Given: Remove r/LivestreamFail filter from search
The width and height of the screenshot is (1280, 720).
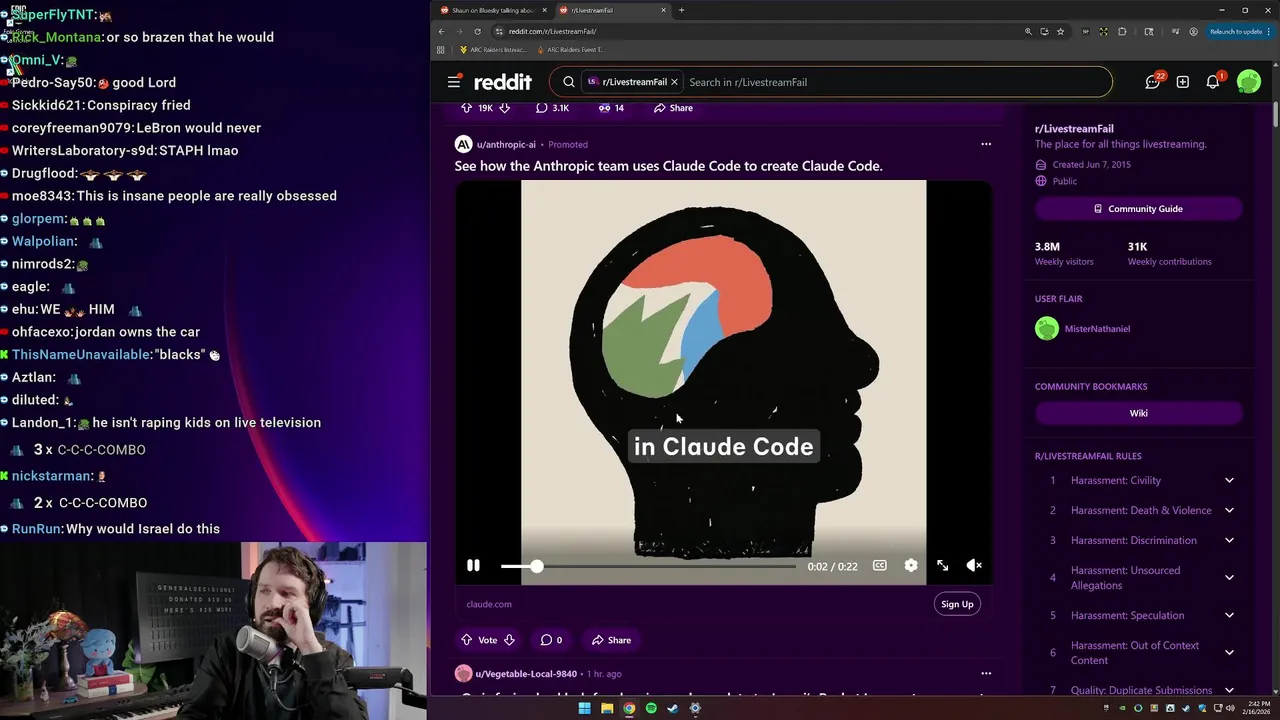Looking at the screenshot, I should point(674,82).
